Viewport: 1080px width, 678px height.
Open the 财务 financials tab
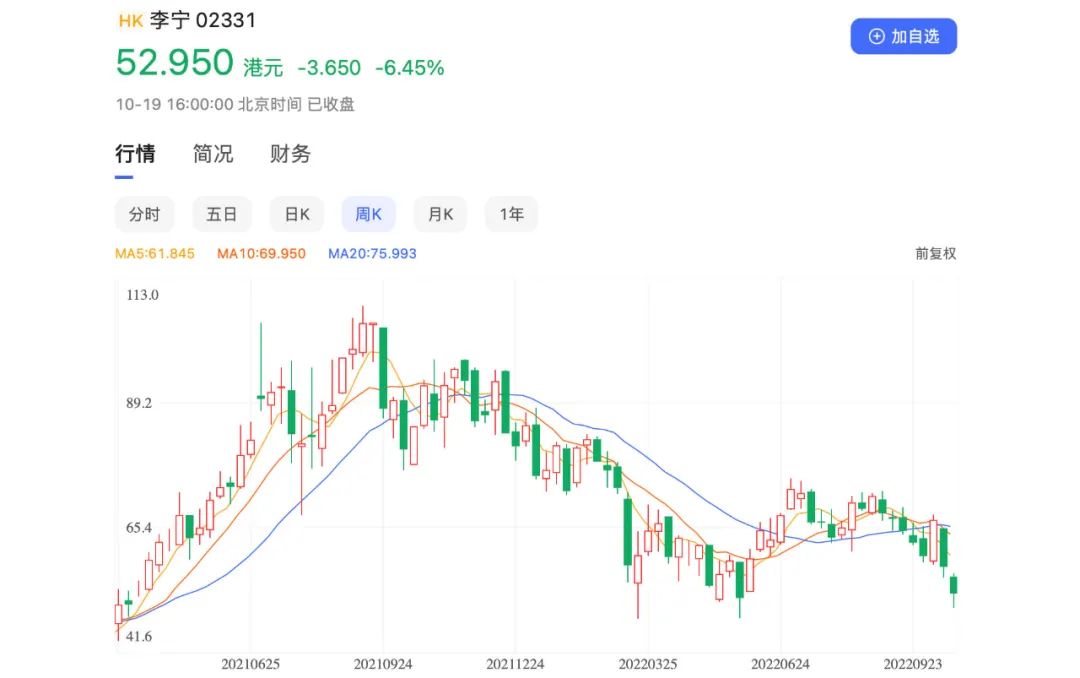289,154
